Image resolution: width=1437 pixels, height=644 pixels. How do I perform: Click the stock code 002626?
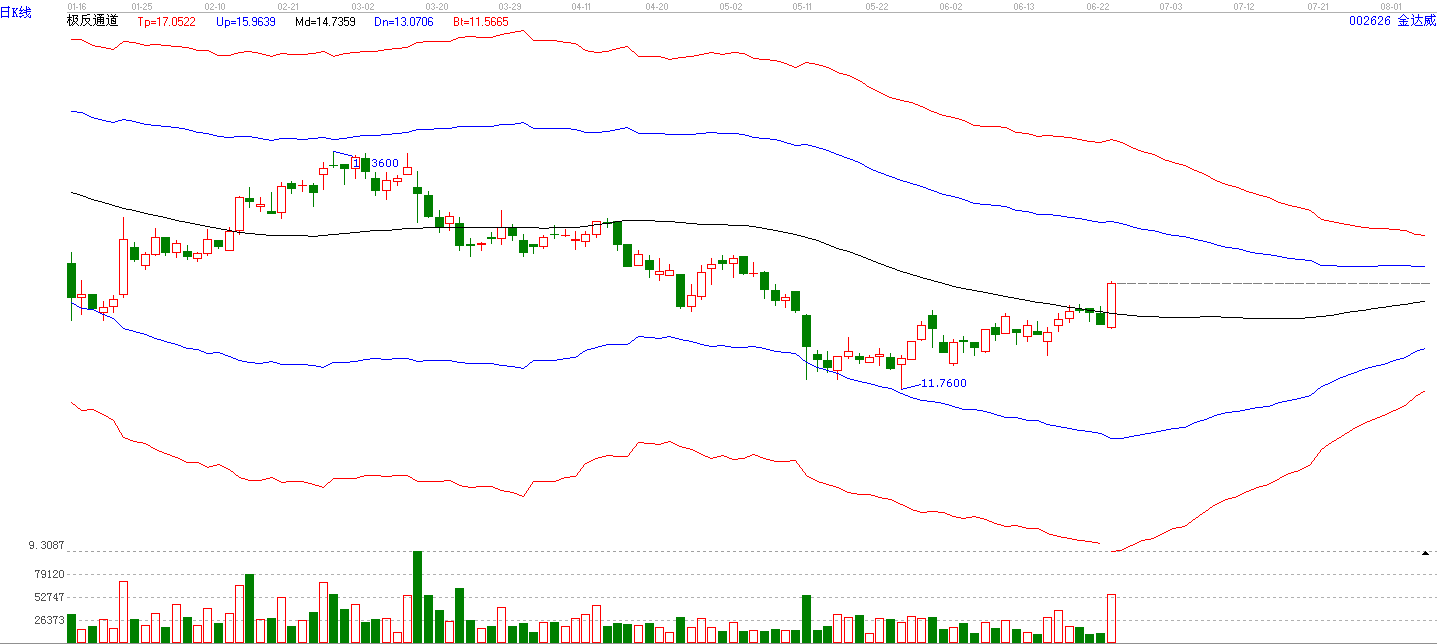[x=1369, y=20]
